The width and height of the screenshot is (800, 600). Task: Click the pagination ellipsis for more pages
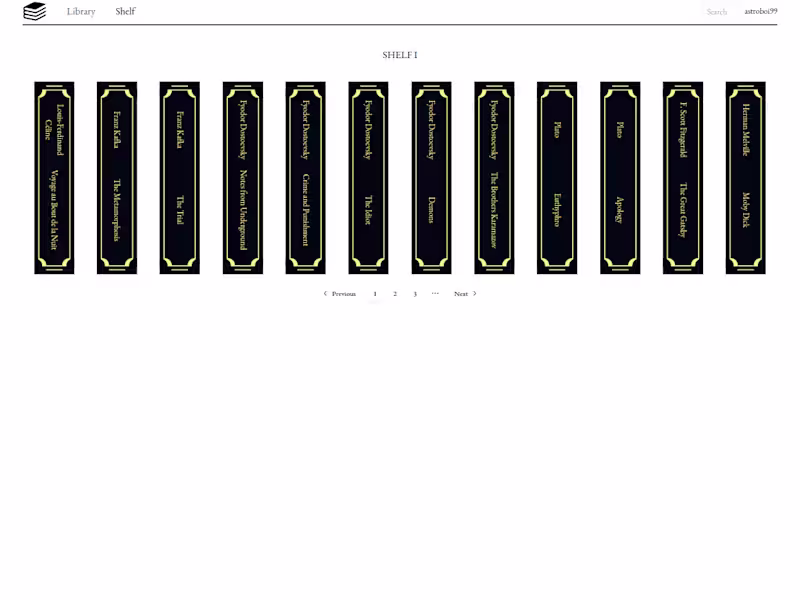click(435, 293)
